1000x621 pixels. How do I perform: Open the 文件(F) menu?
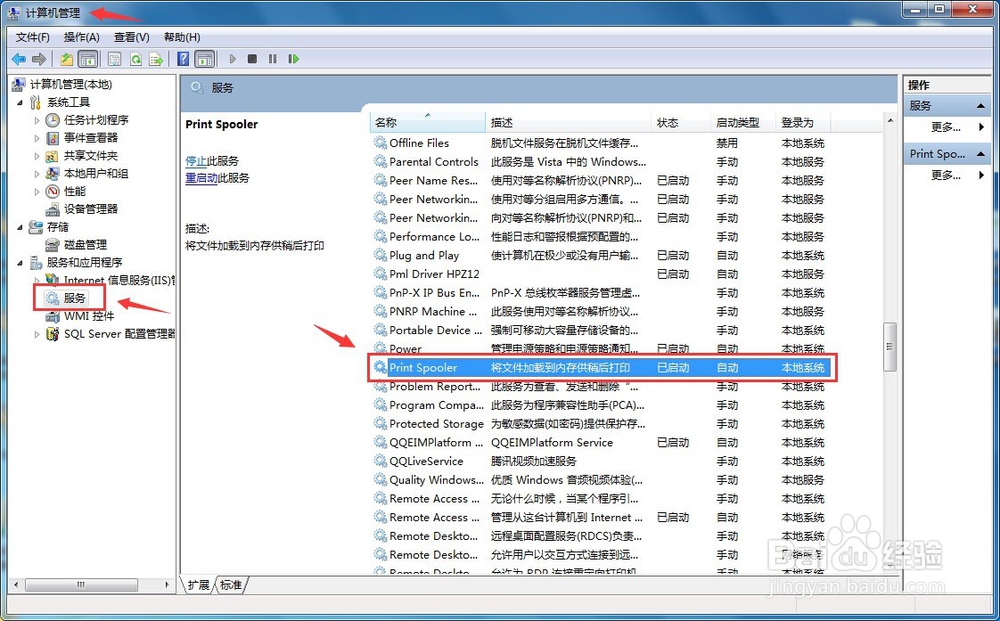point(33,38)
